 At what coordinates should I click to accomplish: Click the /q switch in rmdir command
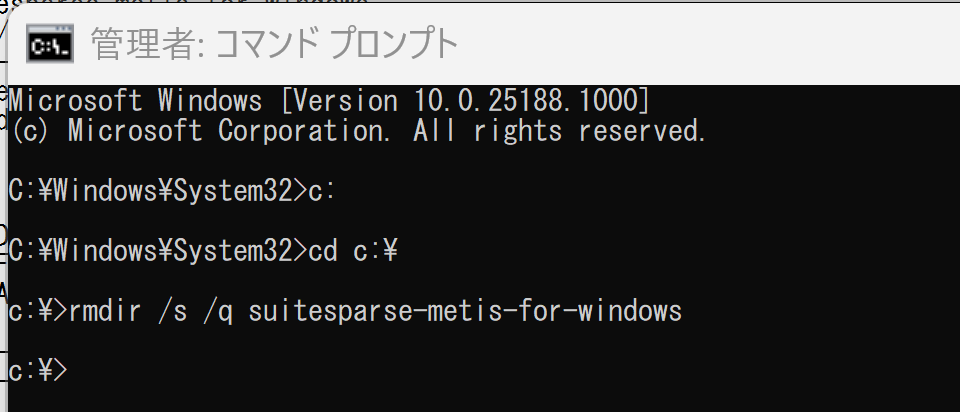[x=217, y=311]
